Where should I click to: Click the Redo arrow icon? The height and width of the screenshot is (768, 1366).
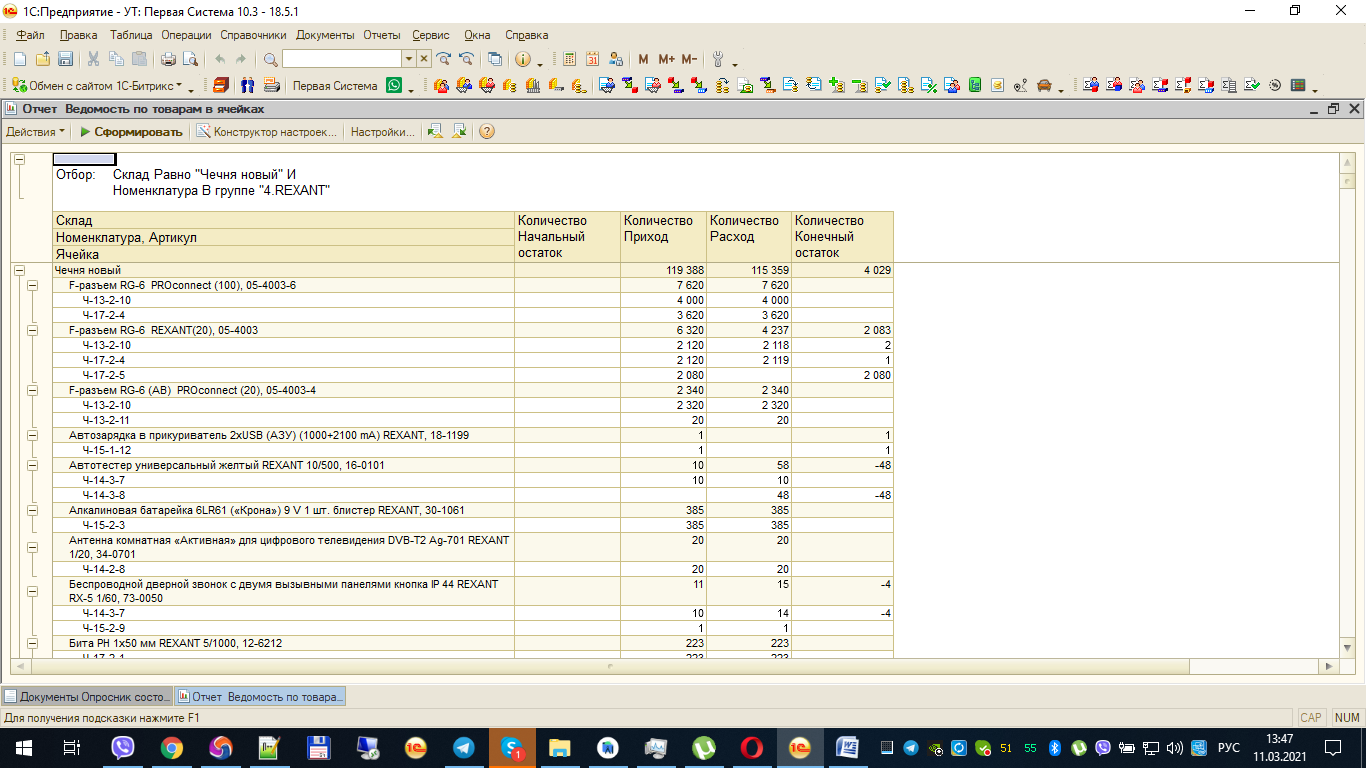[241, 59]
